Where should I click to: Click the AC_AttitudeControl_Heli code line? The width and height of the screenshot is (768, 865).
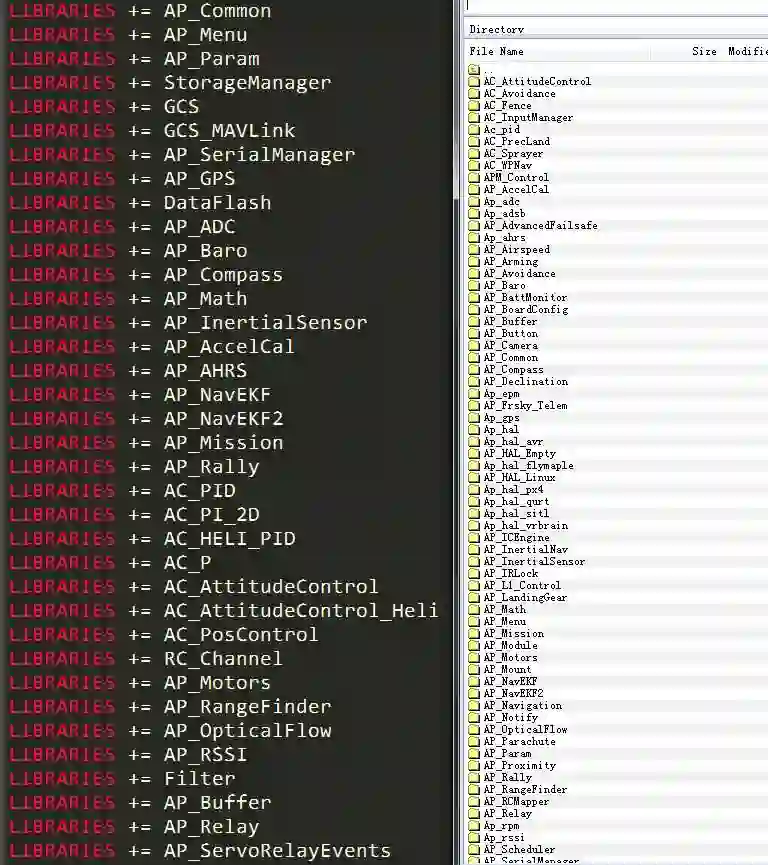pos(223,611)
